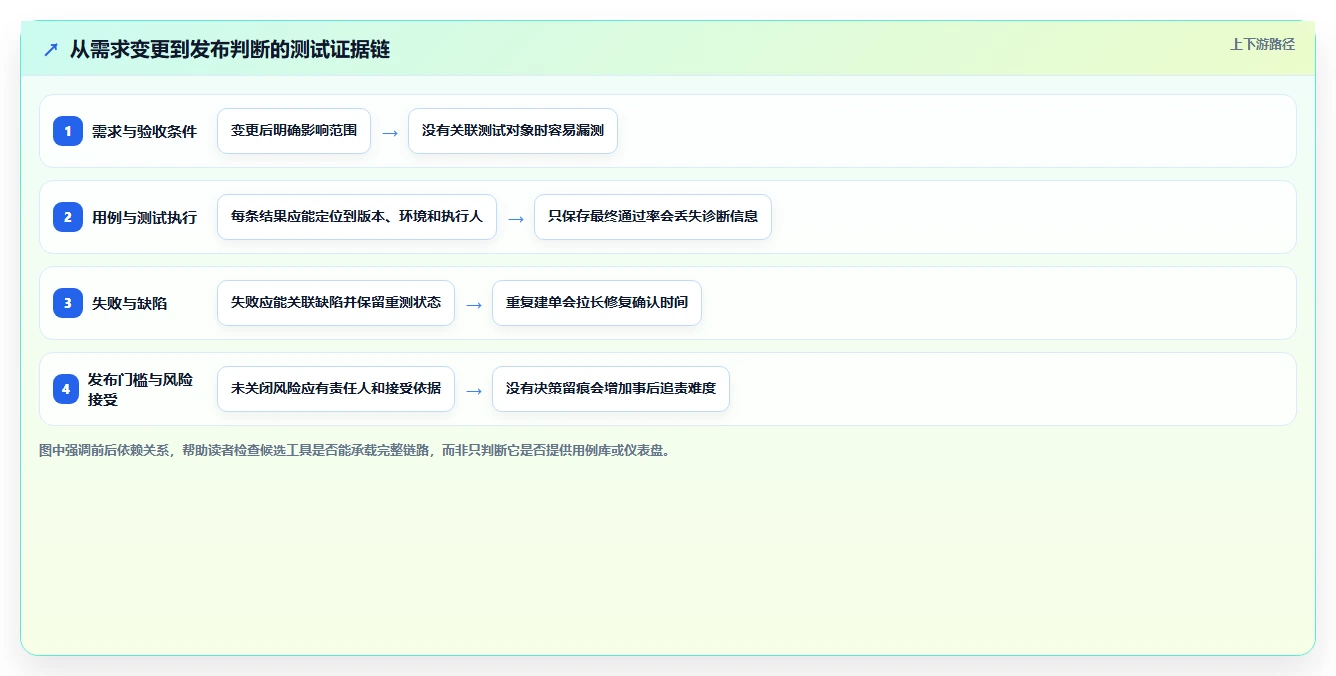
Task: Click the 未关闭风险应有责任人和接受依据 box
Action: point(336,389)
